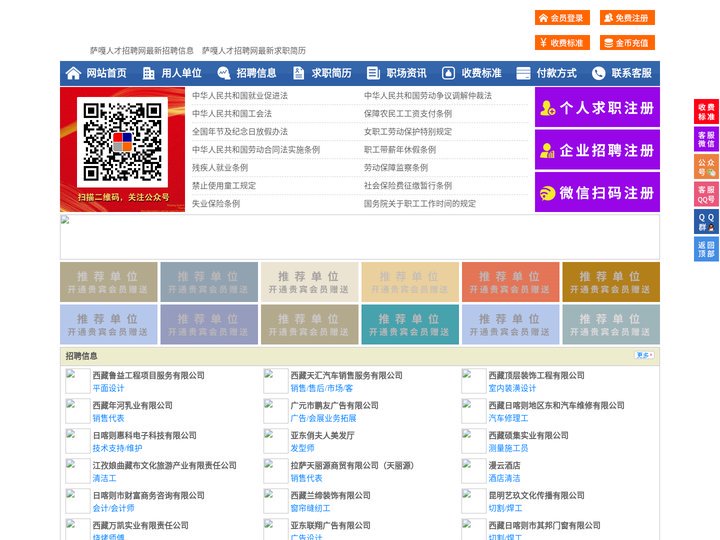This screenshot has height=540, width=720.
Task: Open job 平面设计
Action: (x=108, y=388)
